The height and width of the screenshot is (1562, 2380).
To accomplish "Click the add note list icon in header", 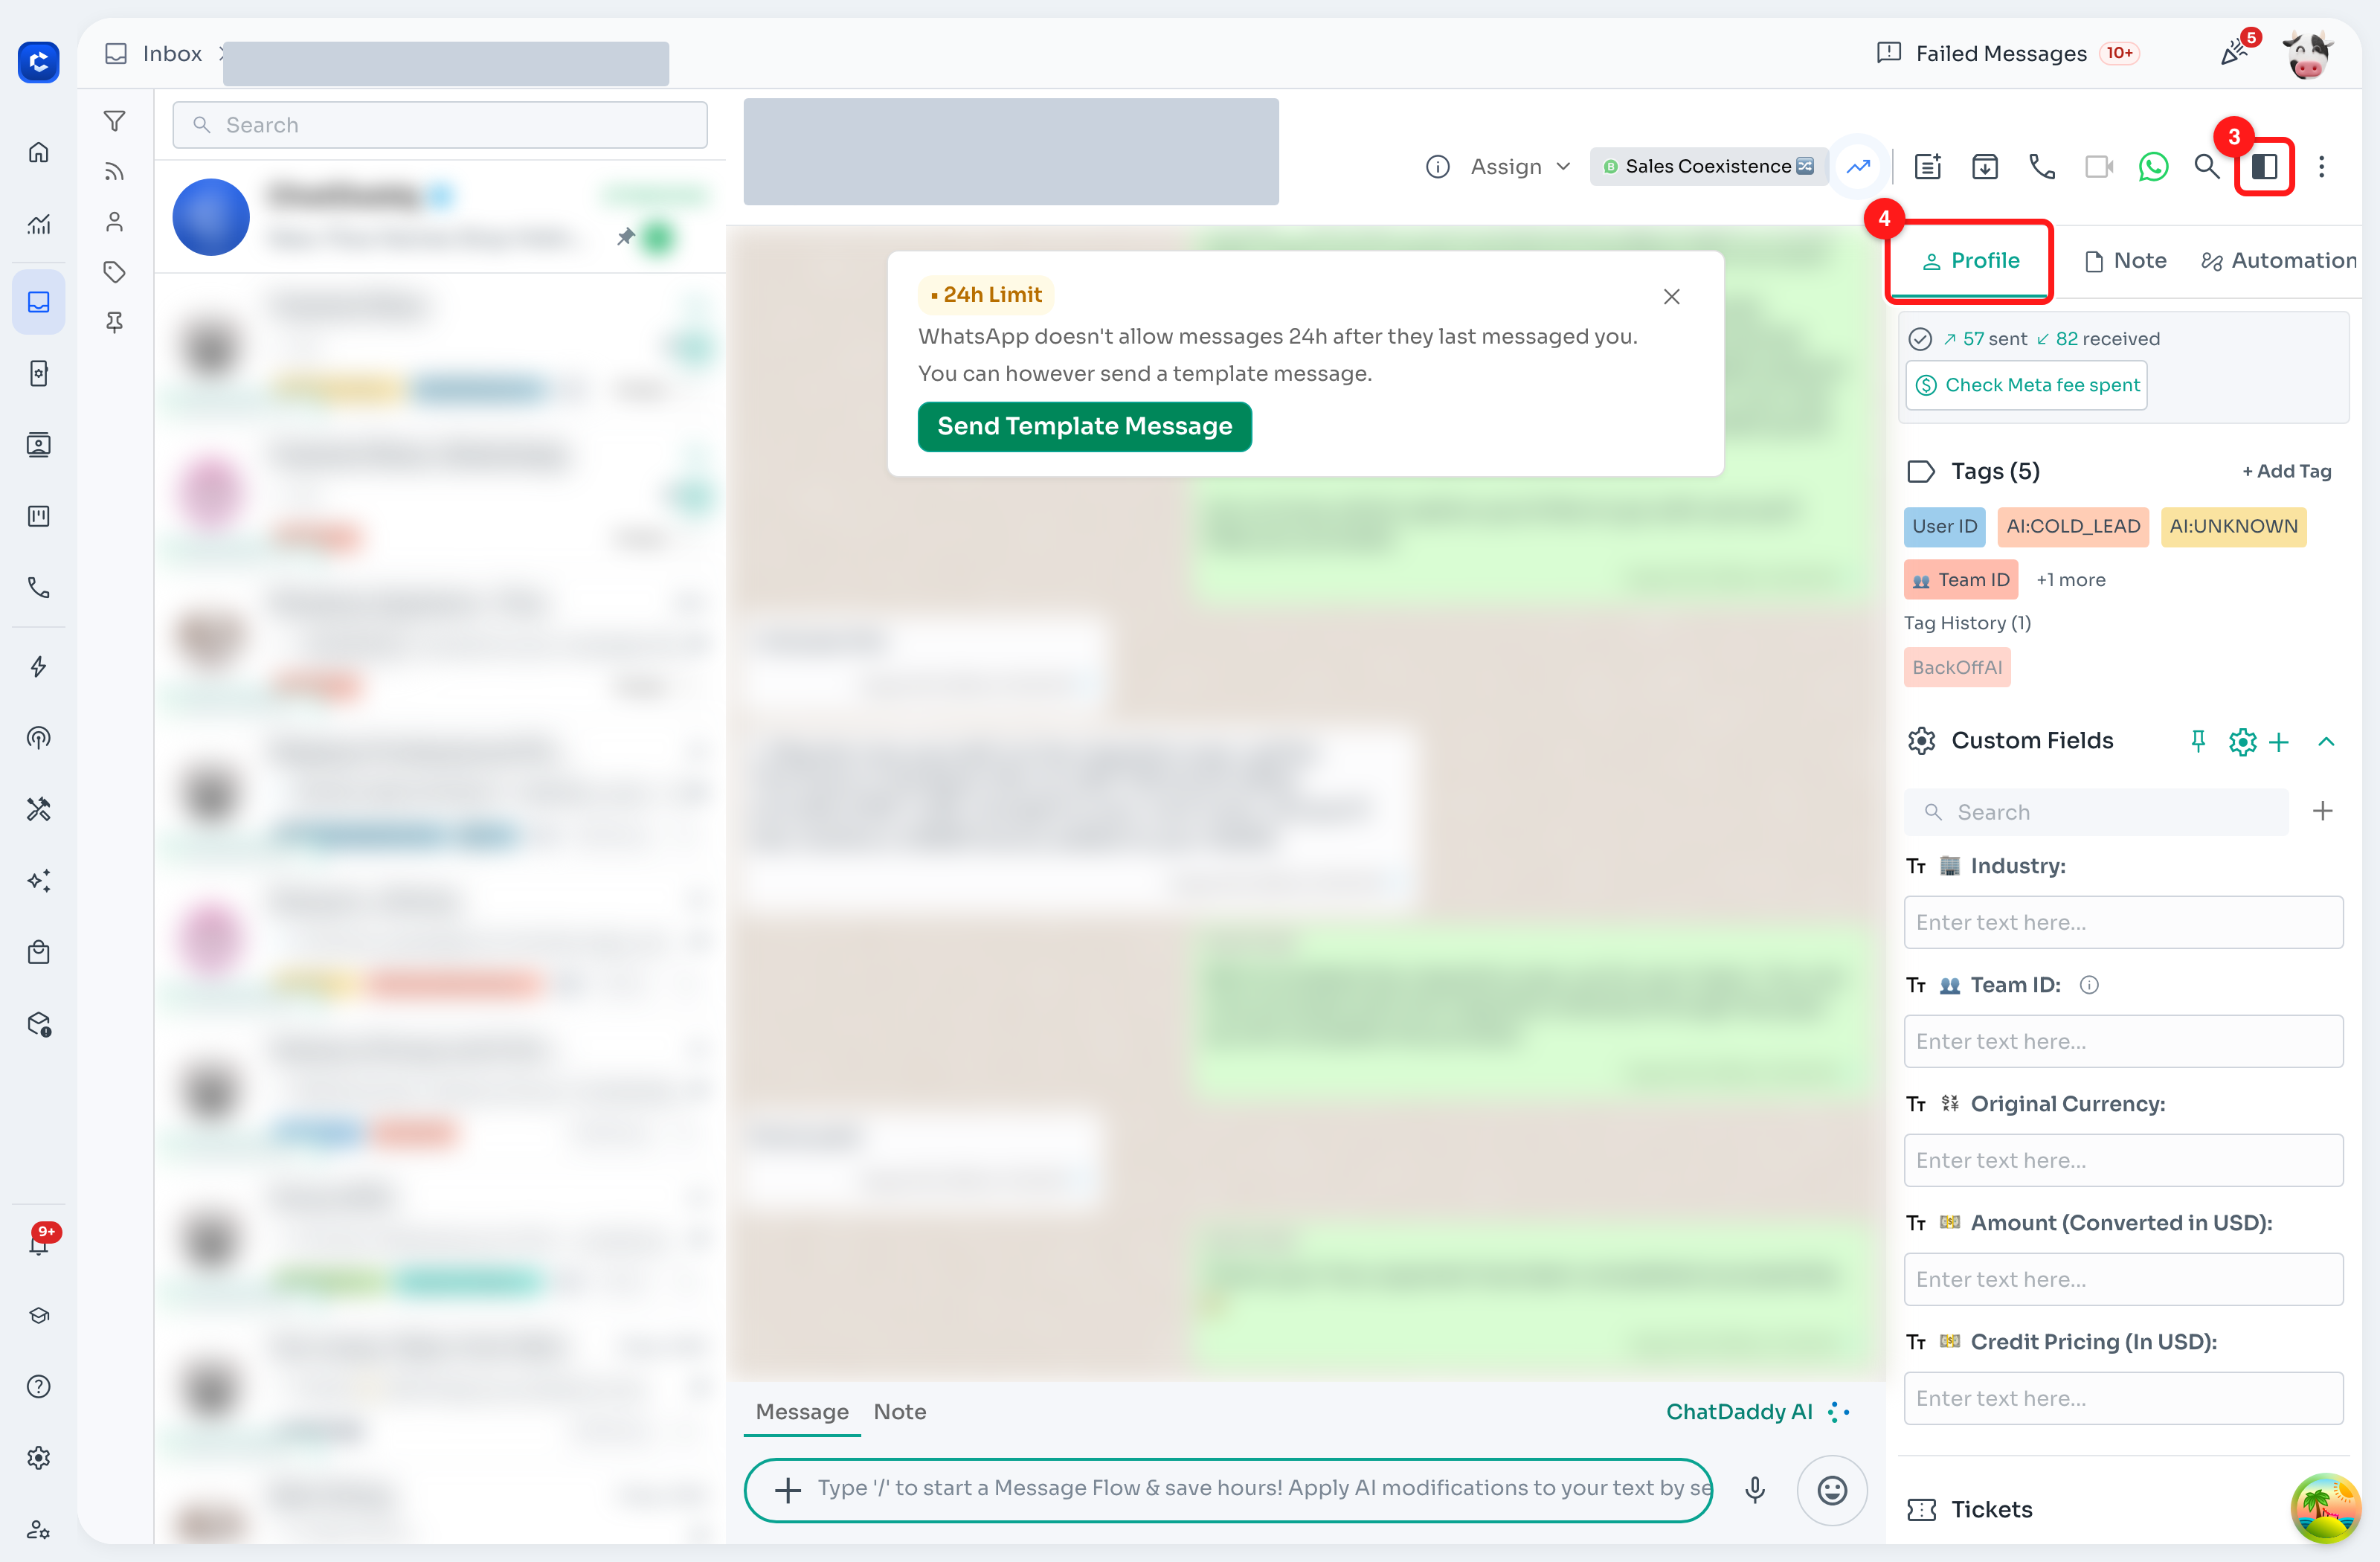I will click(1927, 166).
